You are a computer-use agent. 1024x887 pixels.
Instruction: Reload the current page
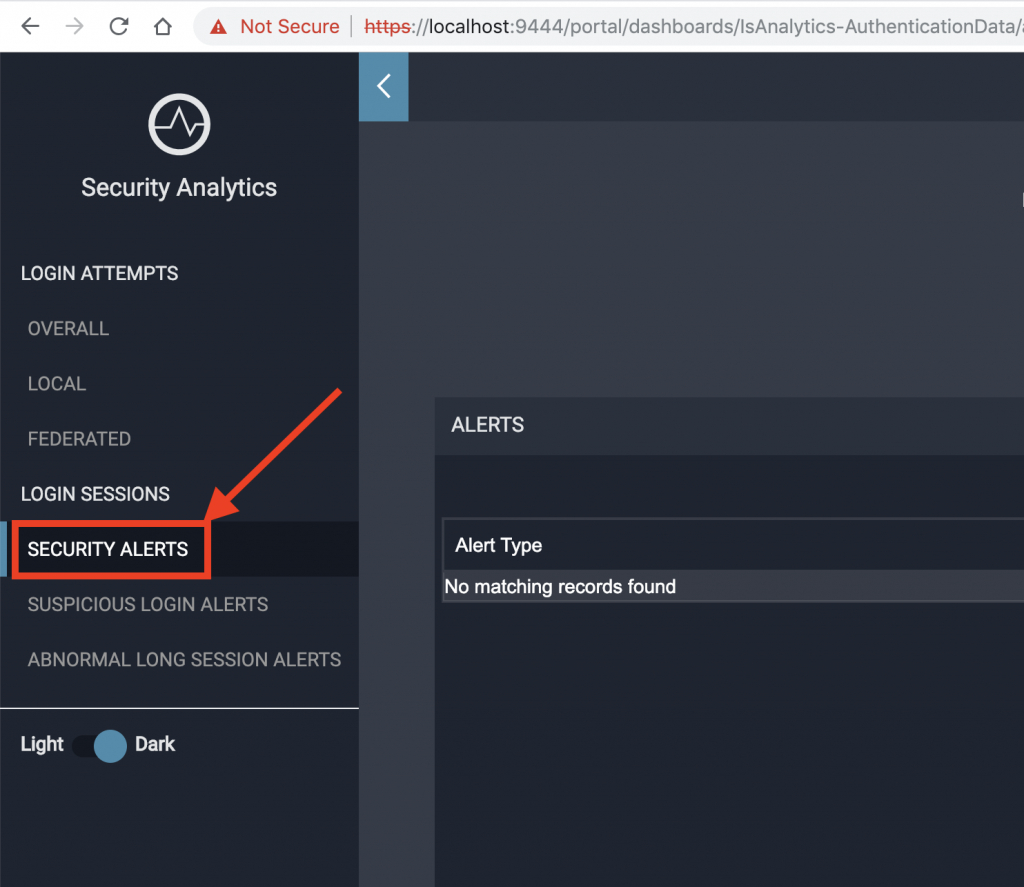[119, 27]
